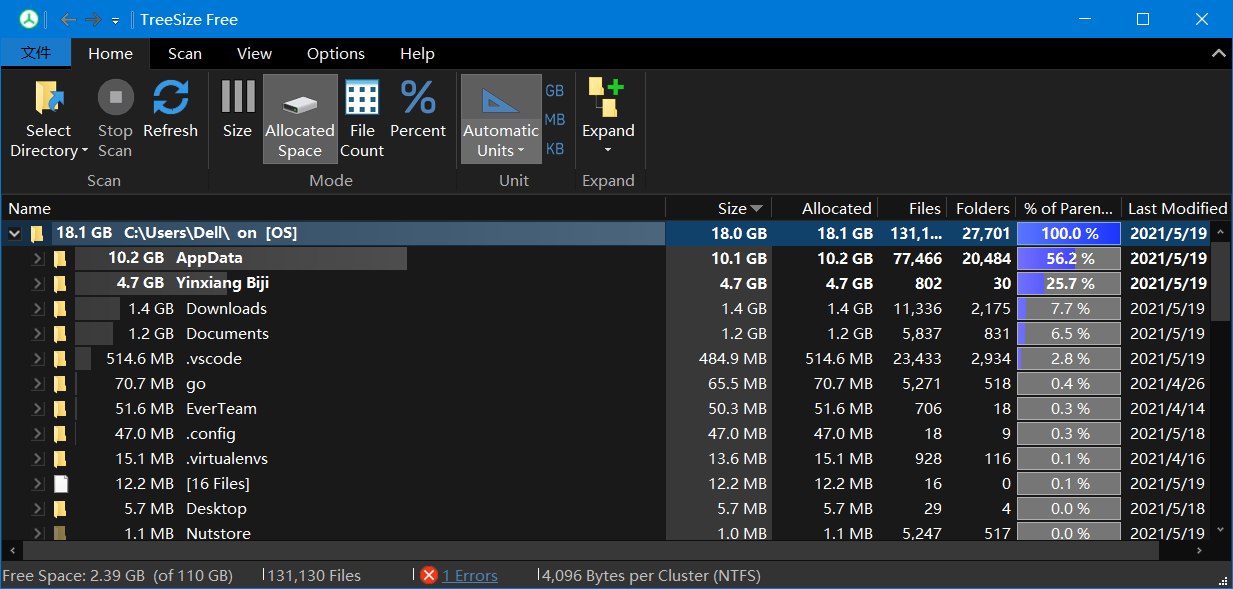Open the Automatic Units dropdown arrow
Screen dimensions: 1233x589
pyautogui.click(x=522, y=151)
